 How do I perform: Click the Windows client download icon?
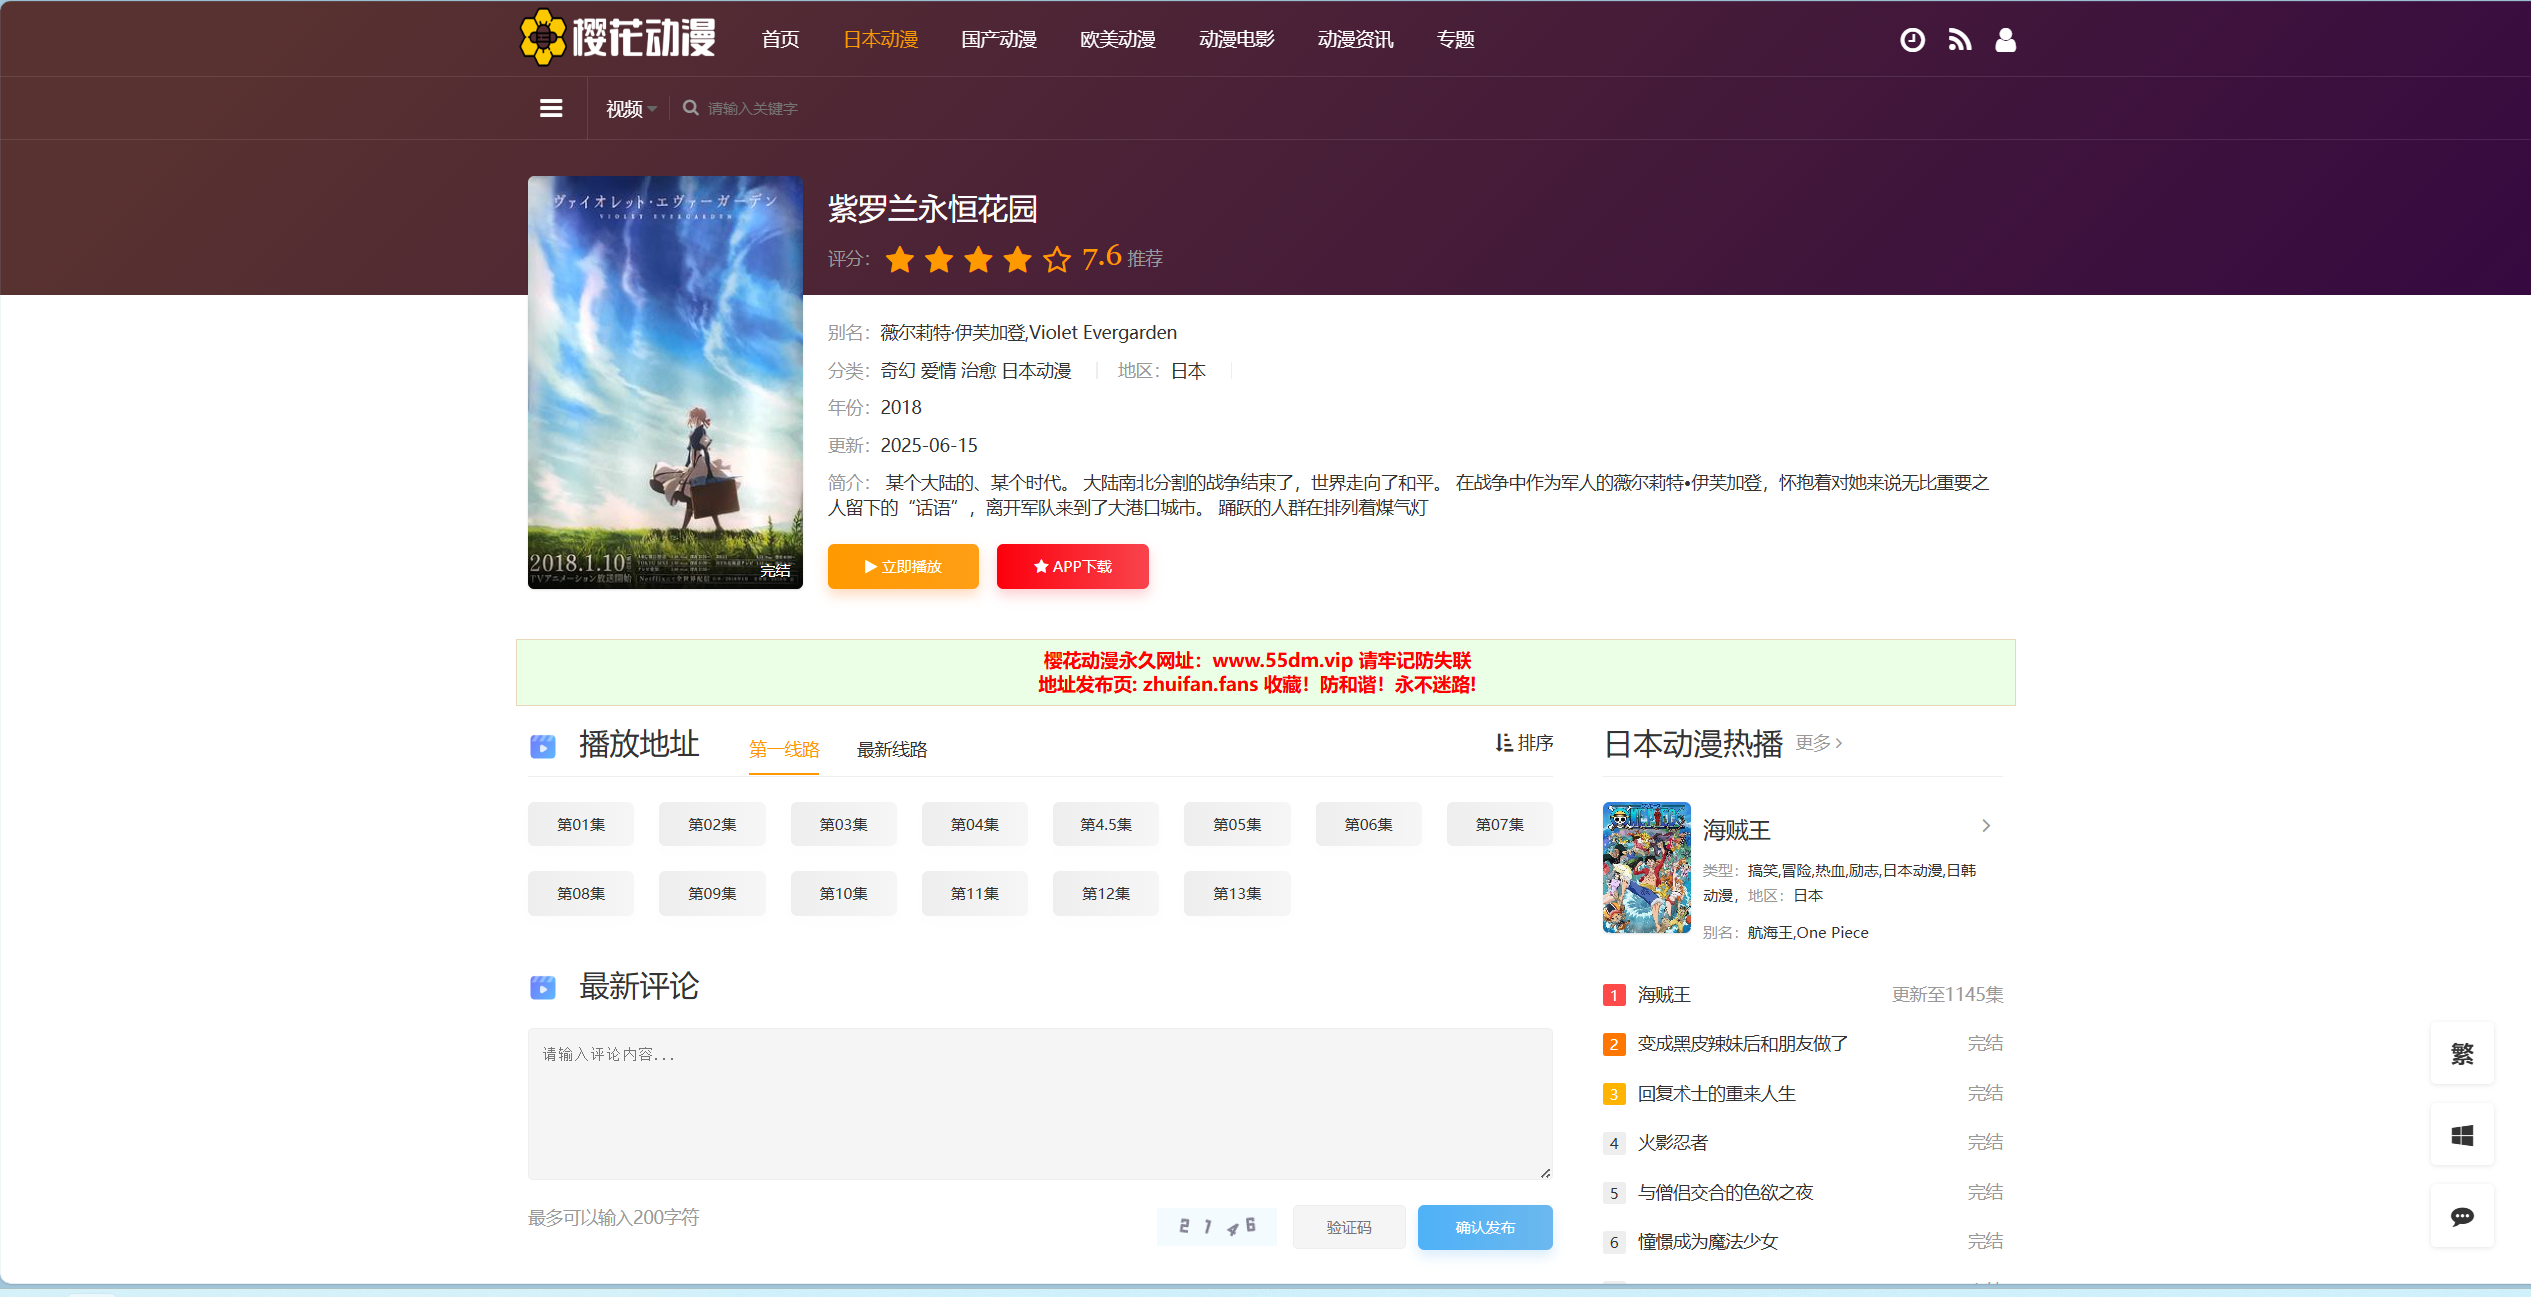(x=2461, y=1135)
